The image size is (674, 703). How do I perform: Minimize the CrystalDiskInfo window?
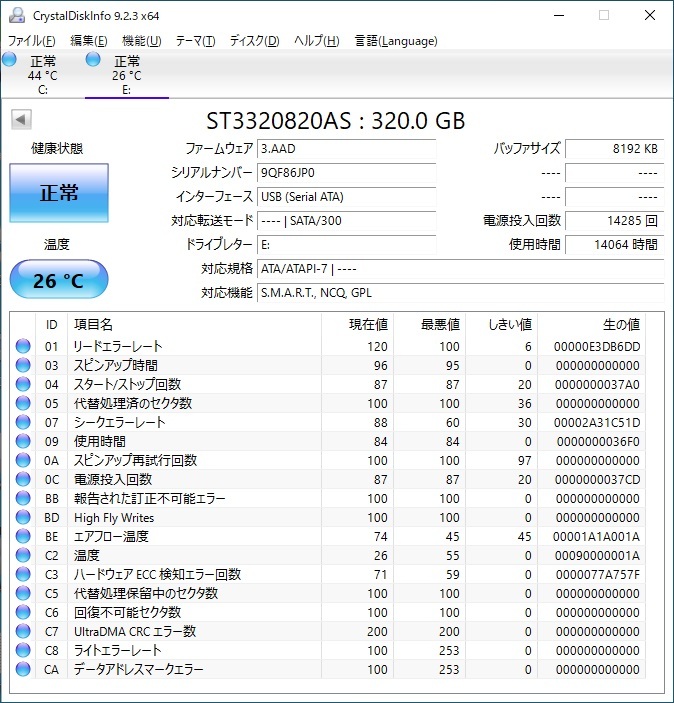tap(559, 16)
